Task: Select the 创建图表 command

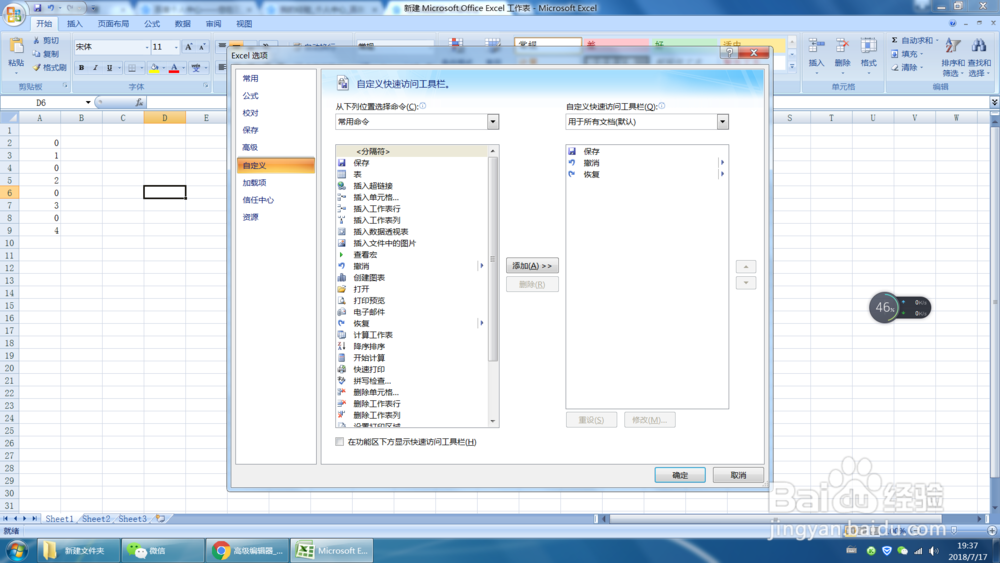Action: click(411, 277)
